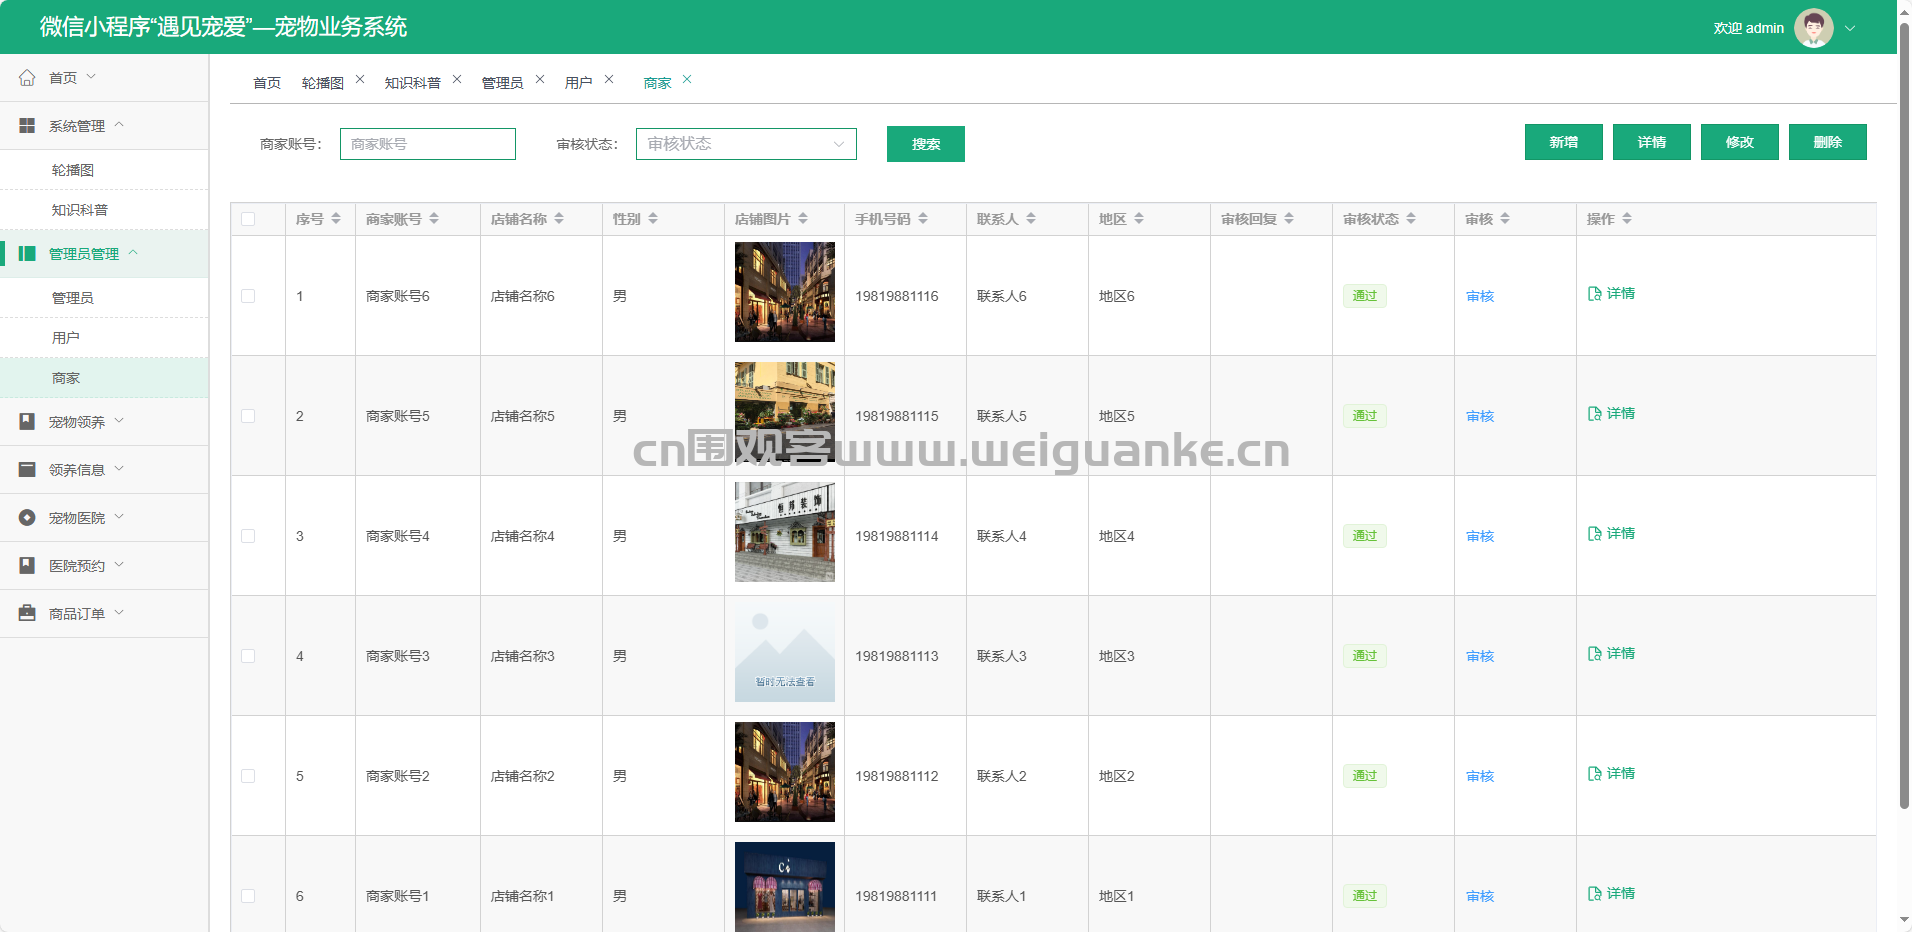Click the admin avatar picture
This screenshot has width=1912, height=932.
coord(1813,28)
